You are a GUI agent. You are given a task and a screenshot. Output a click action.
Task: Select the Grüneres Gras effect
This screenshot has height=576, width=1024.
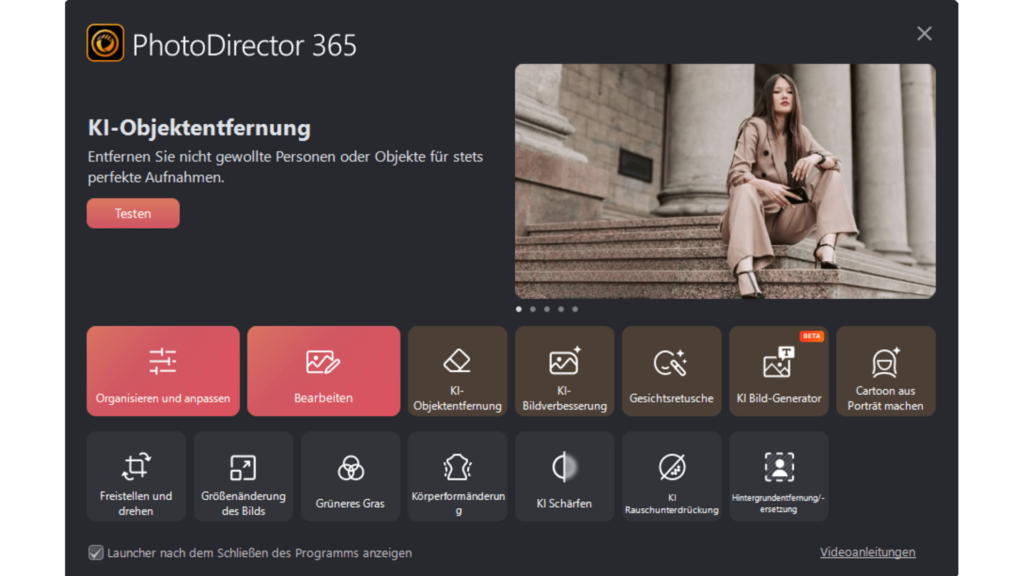coord(350,476)
